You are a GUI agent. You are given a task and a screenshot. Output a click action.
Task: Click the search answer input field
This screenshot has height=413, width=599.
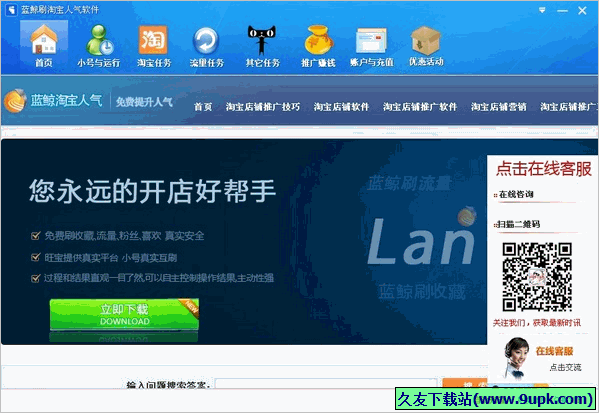(326, 384)
